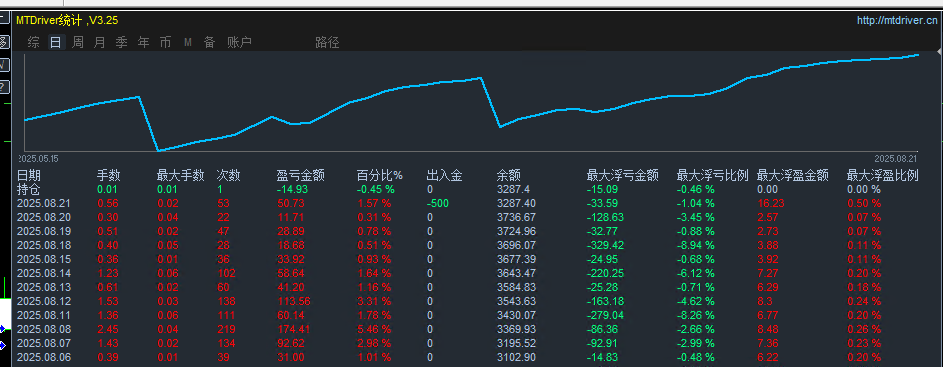Click the 最大手数 column header
Image resolution: width=943 pixels, height=367 pixels.
180,176
